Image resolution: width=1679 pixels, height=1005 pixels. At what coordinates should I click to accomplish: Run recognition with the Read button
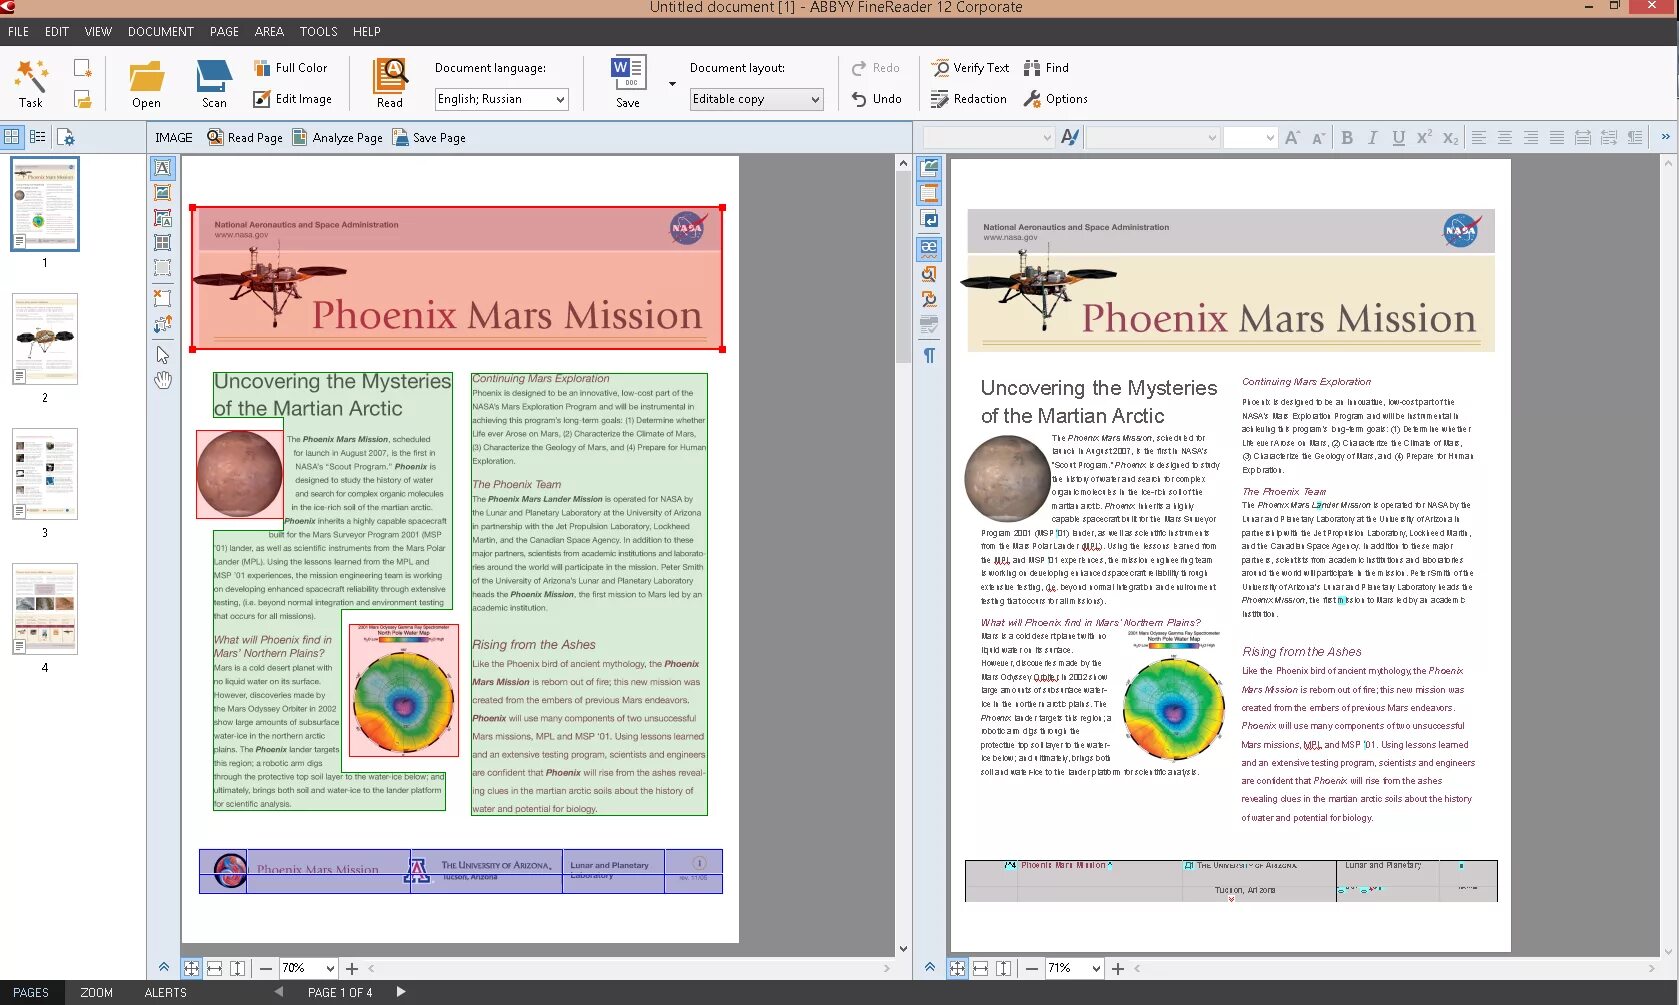point(390,83)
